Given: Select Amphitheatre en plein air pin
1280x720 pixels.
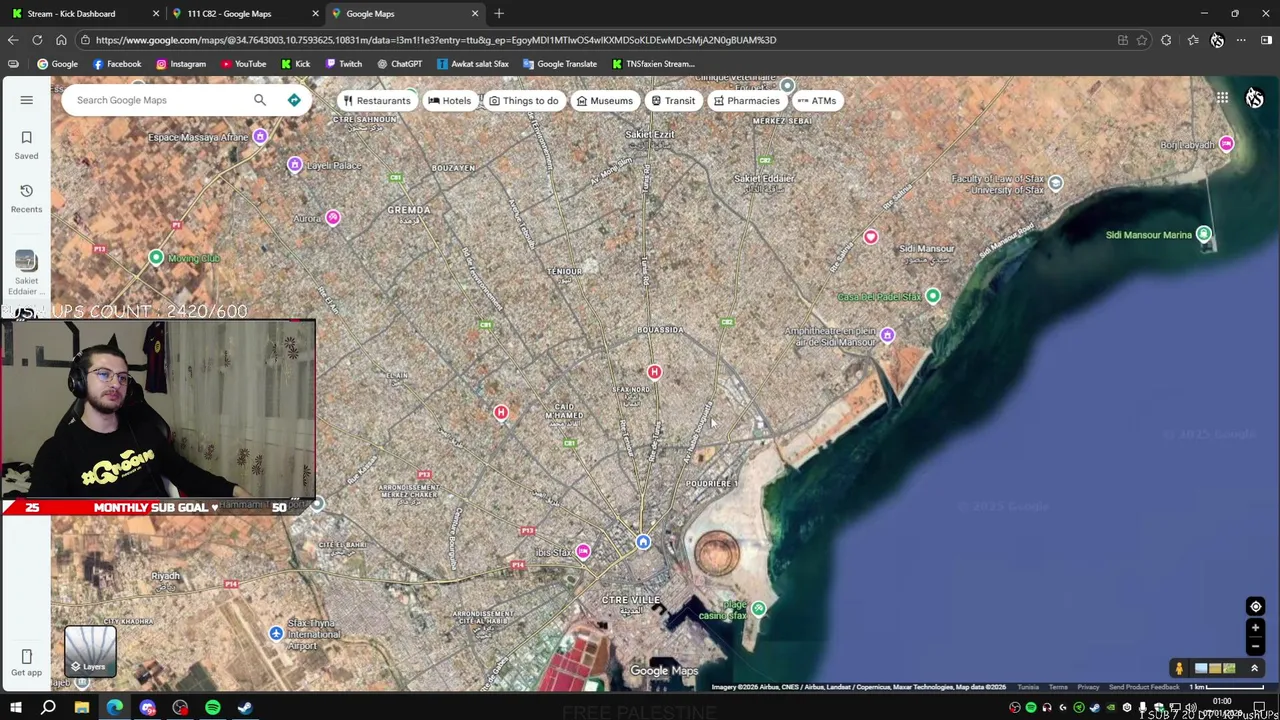Looking at the screenshot, I should 887,336.
